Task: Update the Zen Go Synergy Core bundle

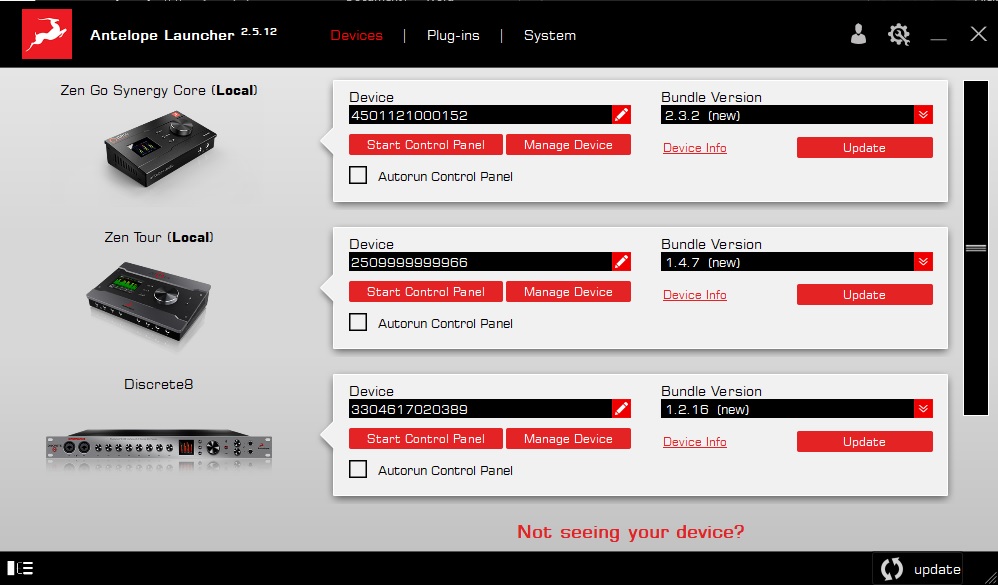Action: point(864,148)
